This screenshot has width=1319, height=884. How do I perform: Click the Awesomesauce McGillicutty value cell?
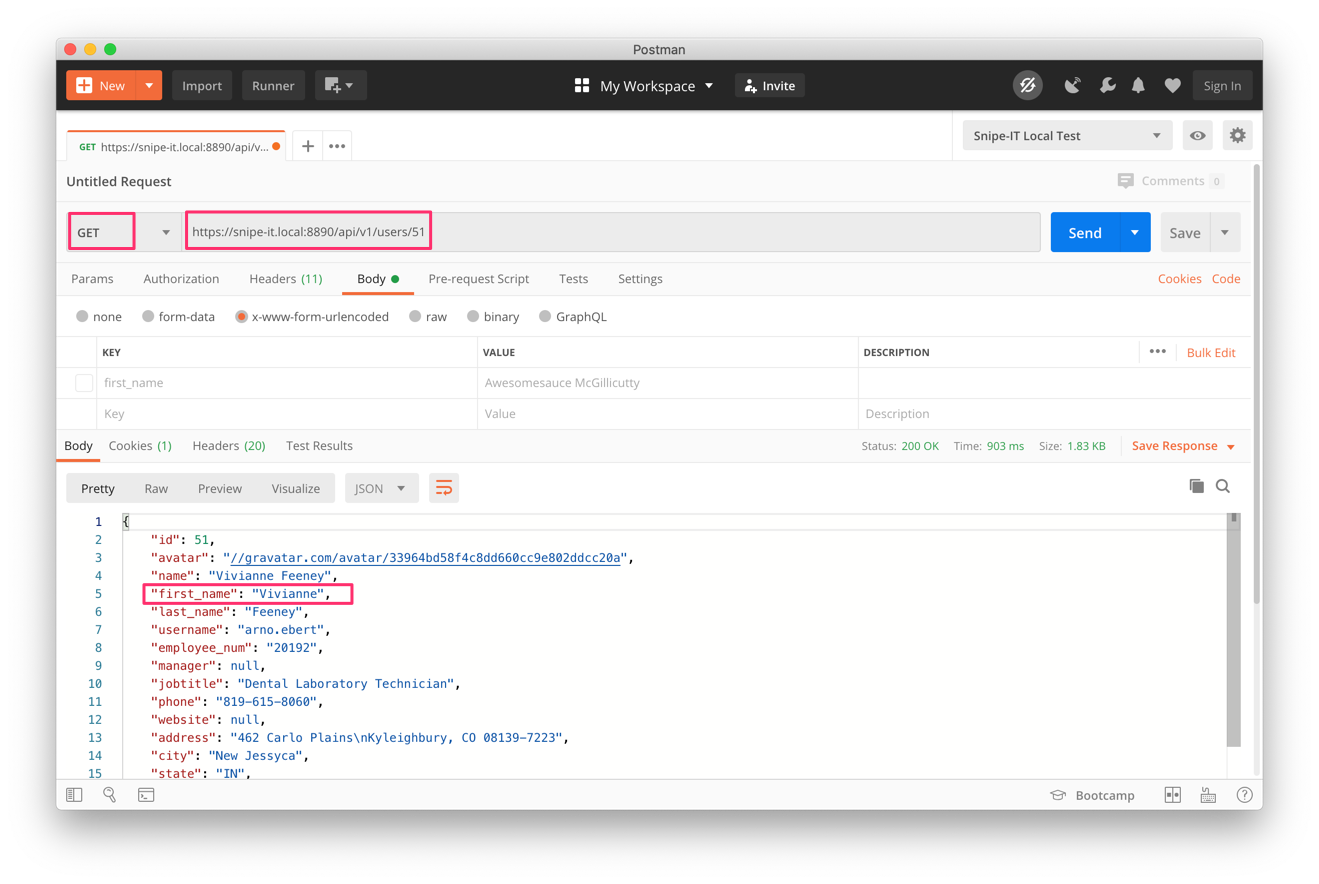pos(667,383)
